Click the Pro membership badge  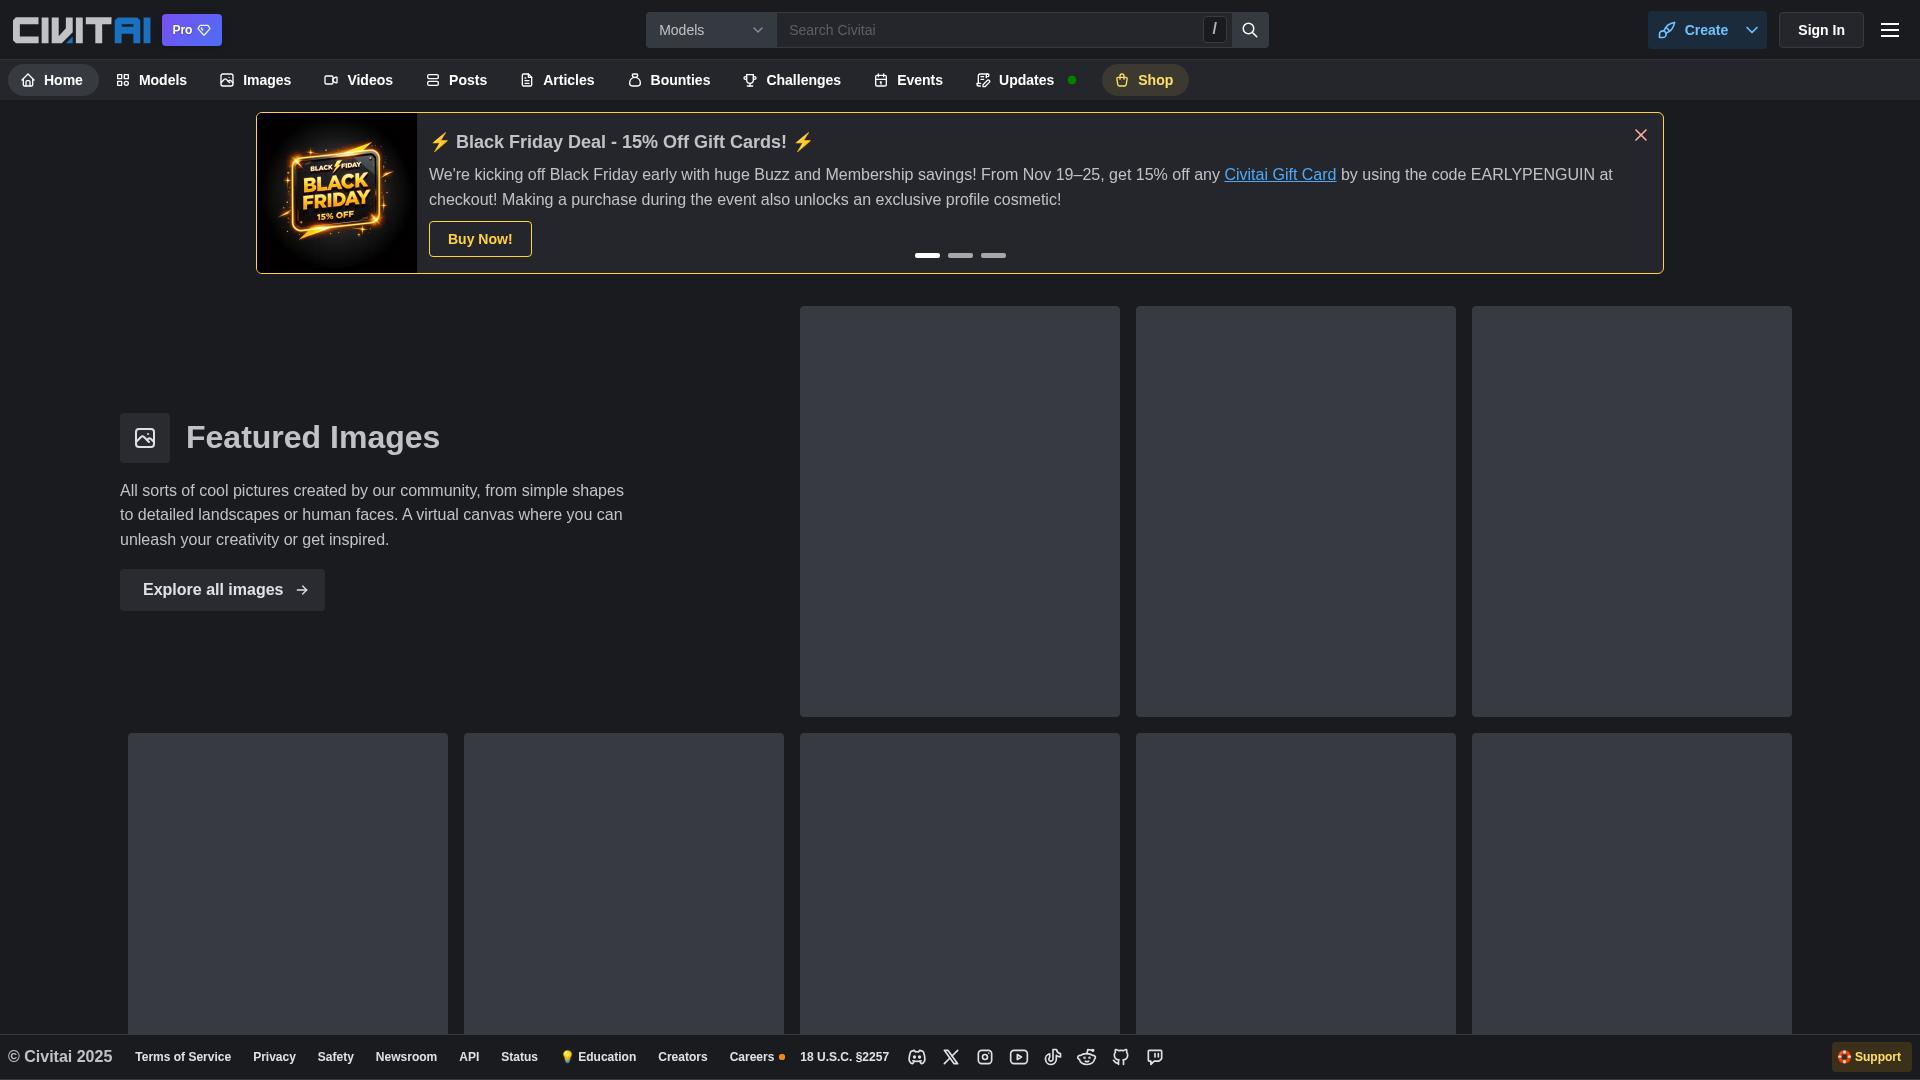click(x=192, y=30)
